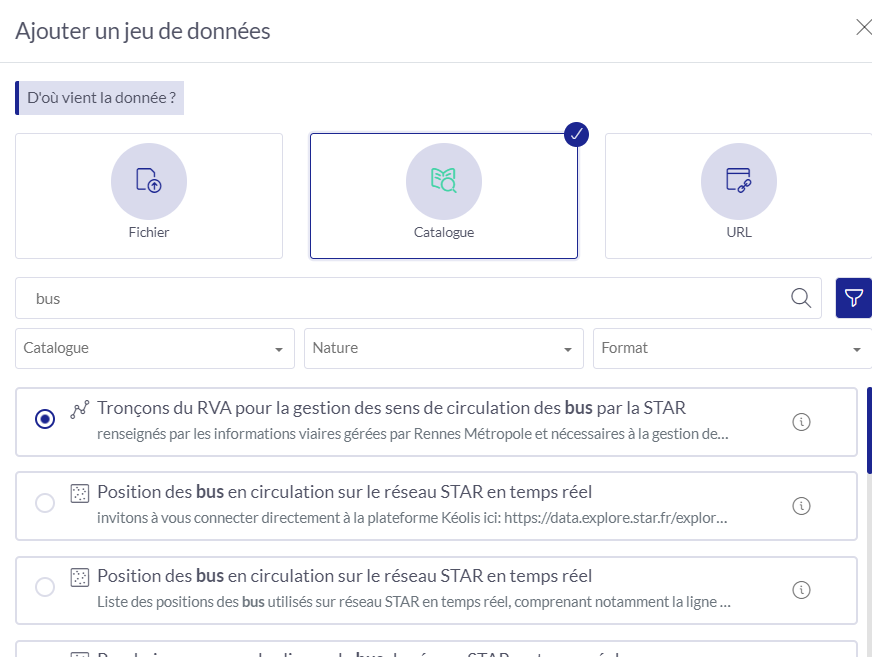
Task: Click the checkmark badge on Catalogue card
Action: [x=576, y=134]
